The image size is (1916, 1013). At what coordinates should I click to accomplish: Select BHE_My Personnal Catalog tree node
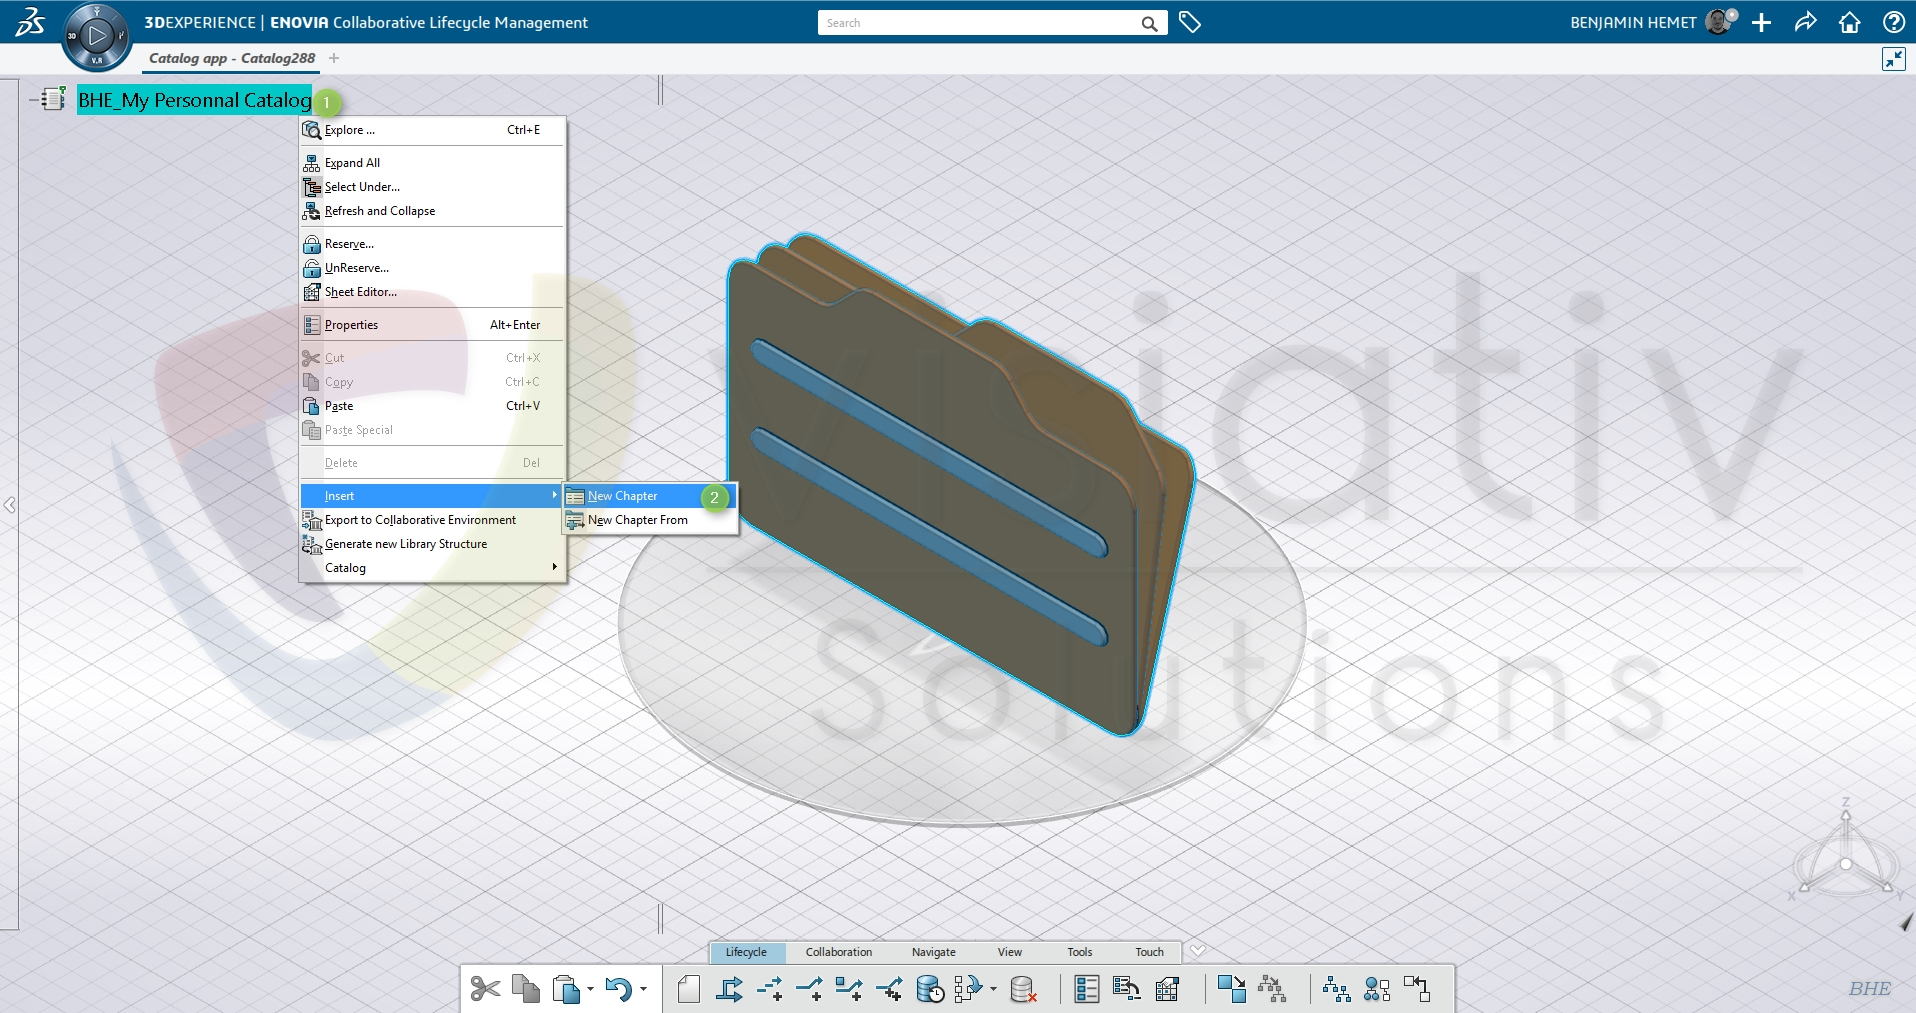click(194, 100)
